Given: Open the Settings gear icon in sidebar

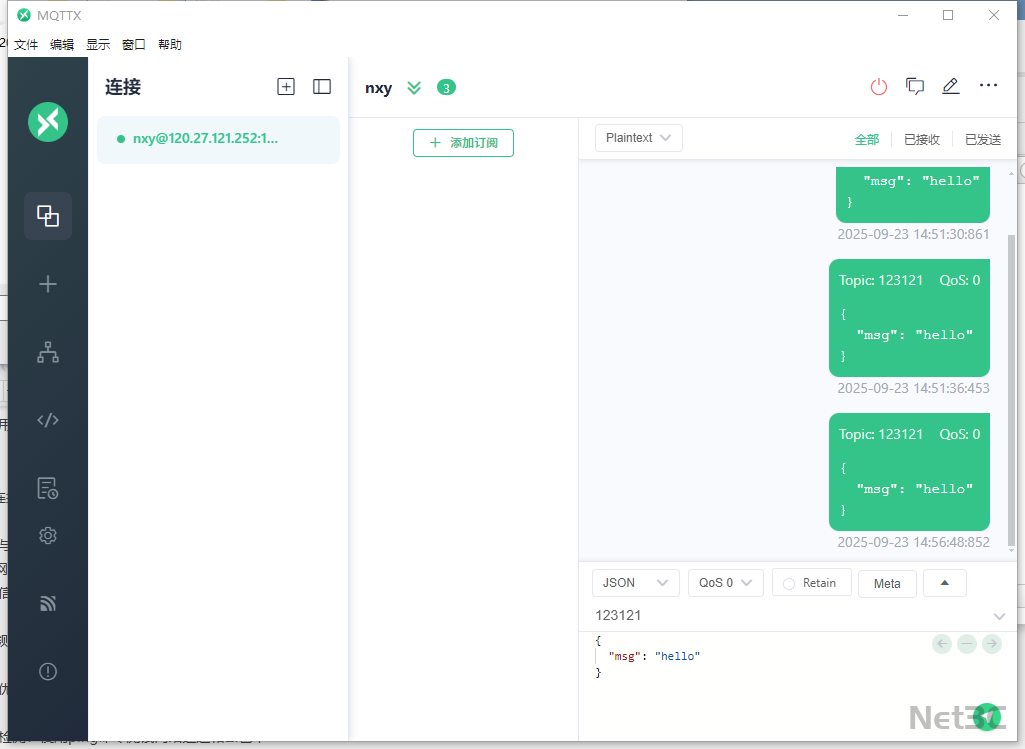Looking at the screenshot, I should (48, 535).
